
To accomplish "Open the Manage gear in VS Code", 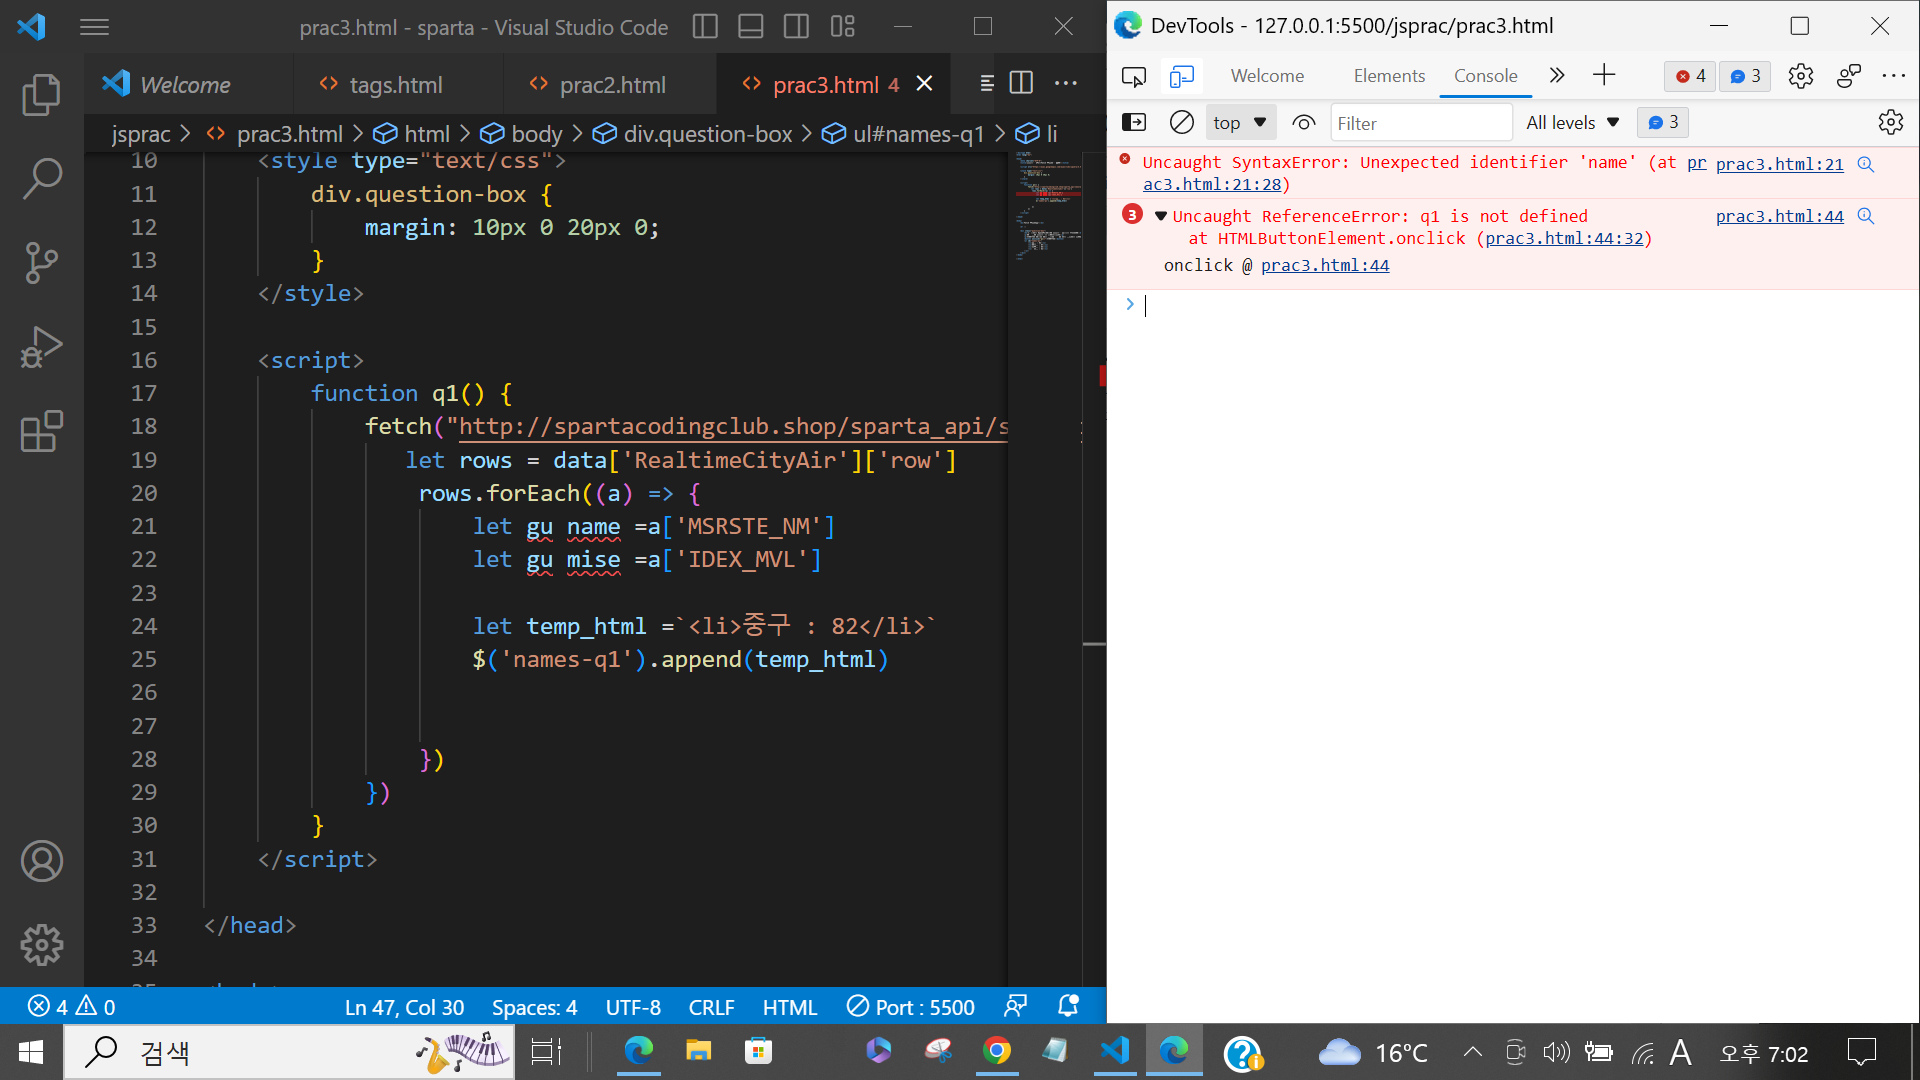I will coord(41,945).
